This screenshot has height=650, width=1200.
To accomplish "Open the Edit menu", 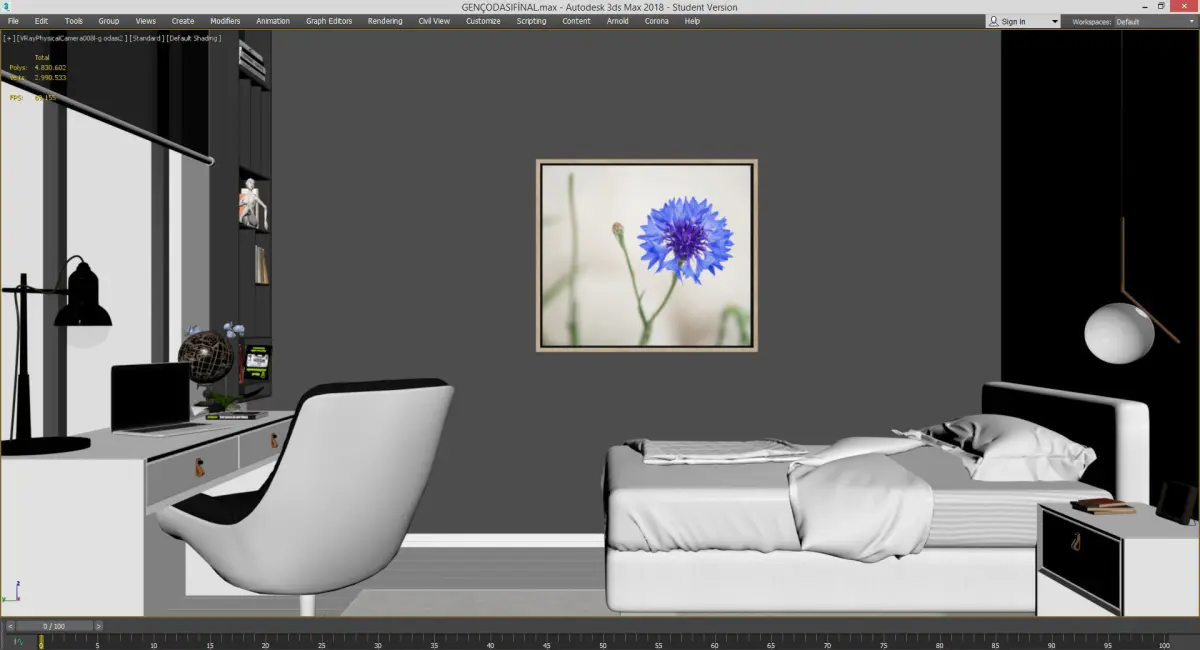I will click(x=41, y=21).
